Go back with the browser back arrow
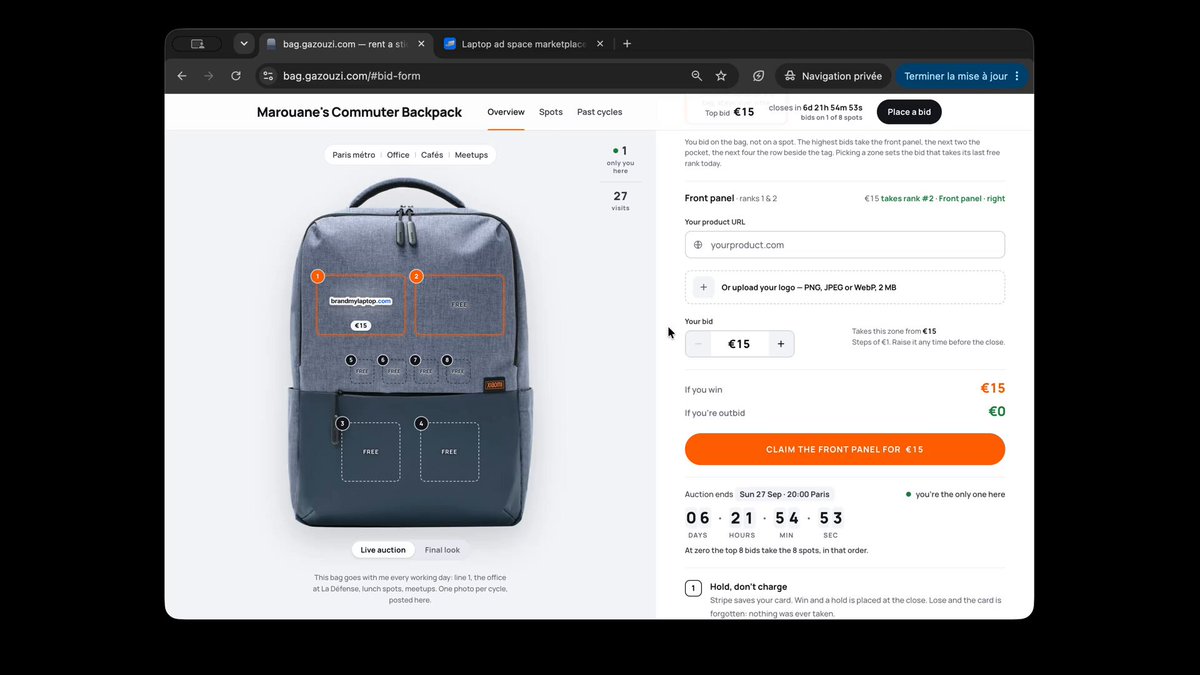This screenshot has width=1200, height=675. [182, 76]
